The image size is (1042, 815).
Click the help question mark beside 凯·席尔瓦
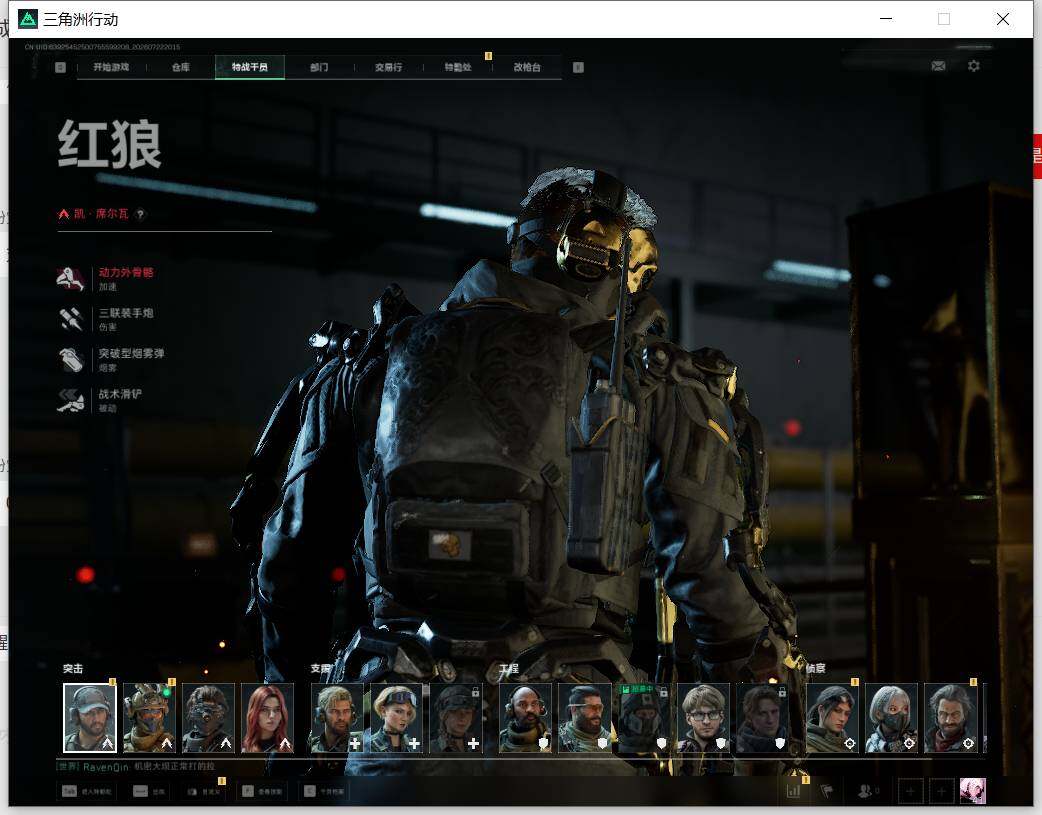click(140, 214)
